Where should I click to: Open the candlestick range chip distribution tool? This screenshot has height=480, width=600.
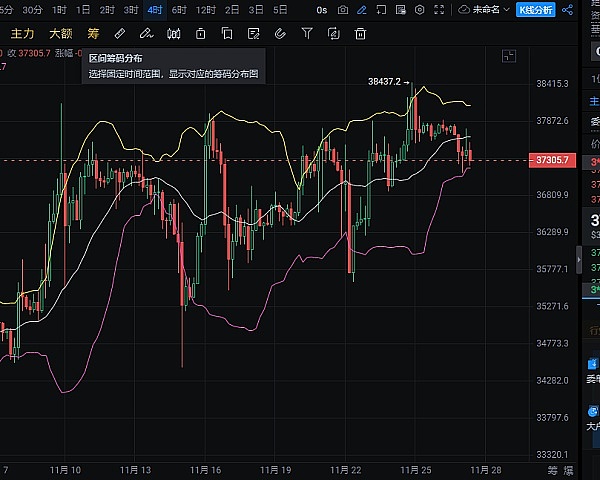click(174, 33)
